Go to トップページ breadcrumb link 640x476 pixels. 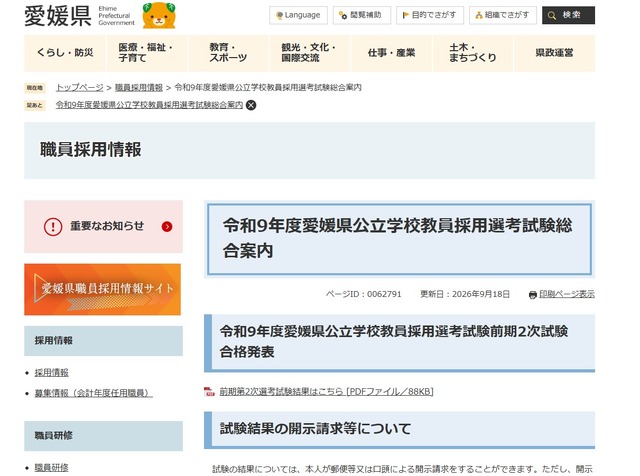[x=80, y=87]
